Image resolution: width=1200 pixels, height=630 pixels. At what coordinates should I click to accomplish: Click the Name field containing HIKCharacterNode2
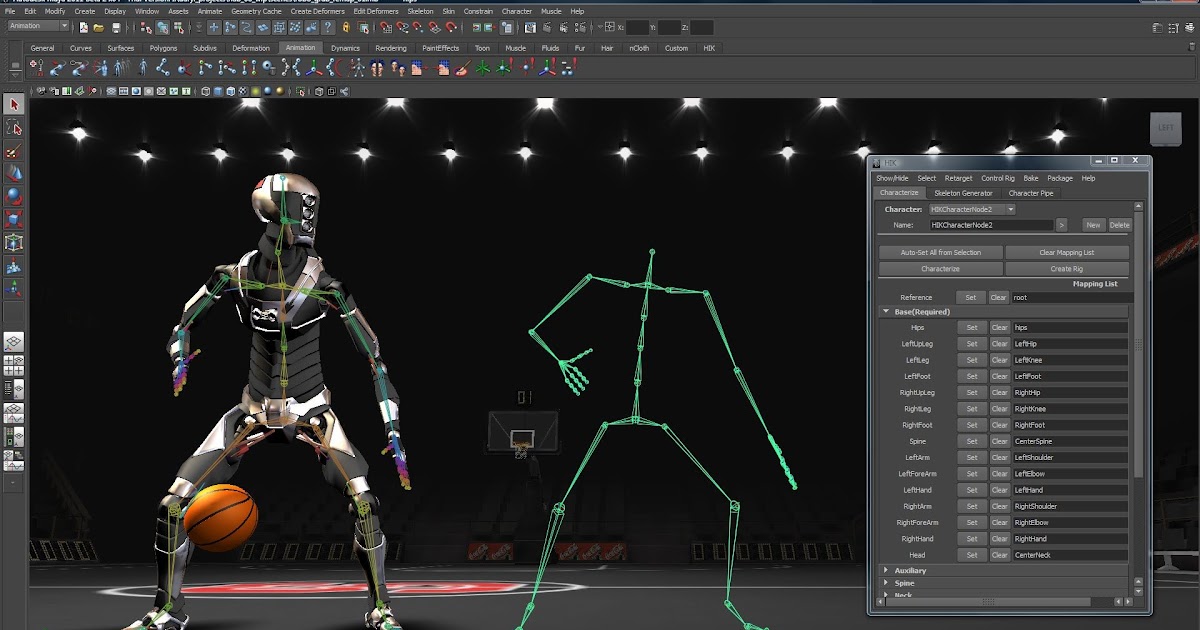pos(991,225)
